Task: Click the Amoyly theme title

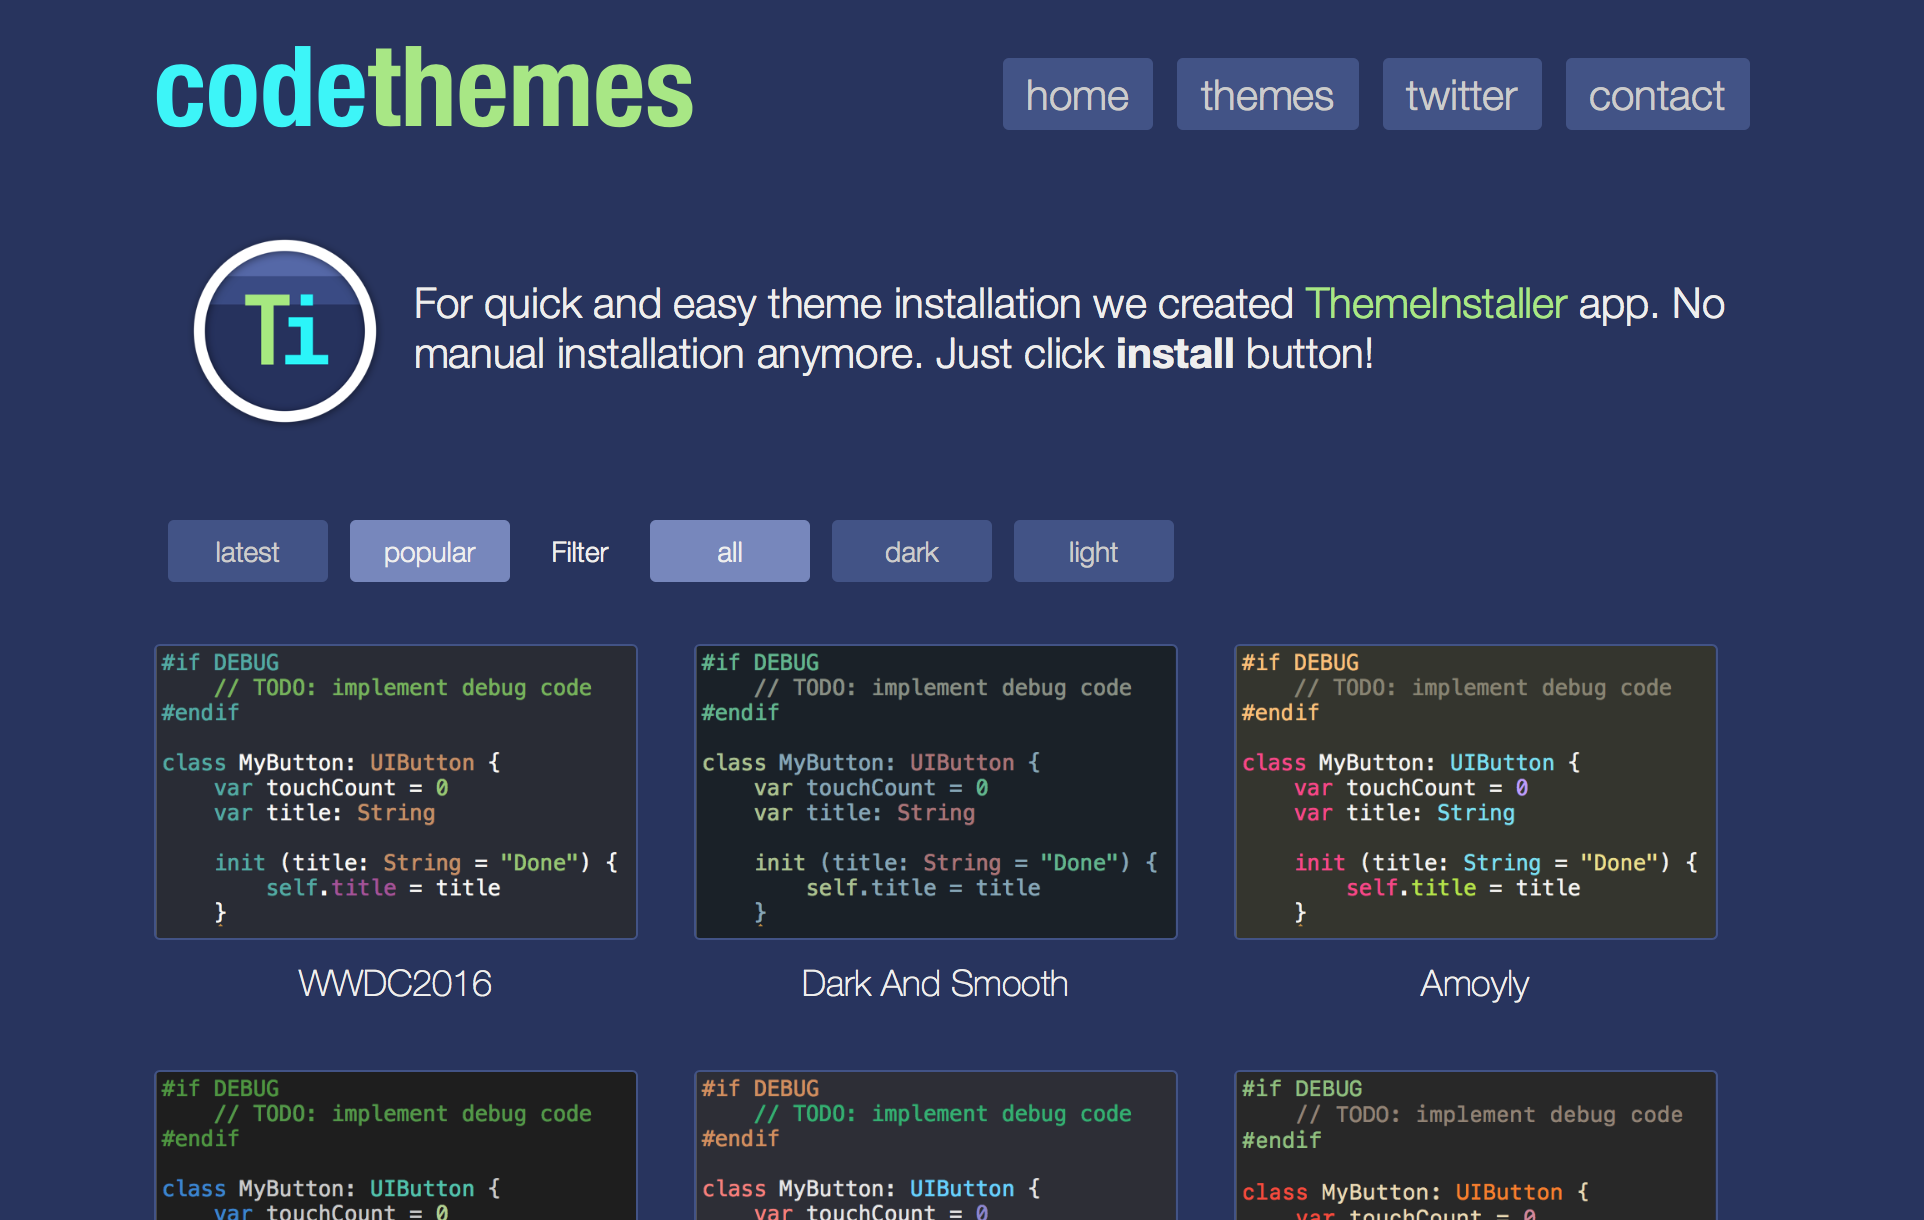Action: click(1473, 984)
